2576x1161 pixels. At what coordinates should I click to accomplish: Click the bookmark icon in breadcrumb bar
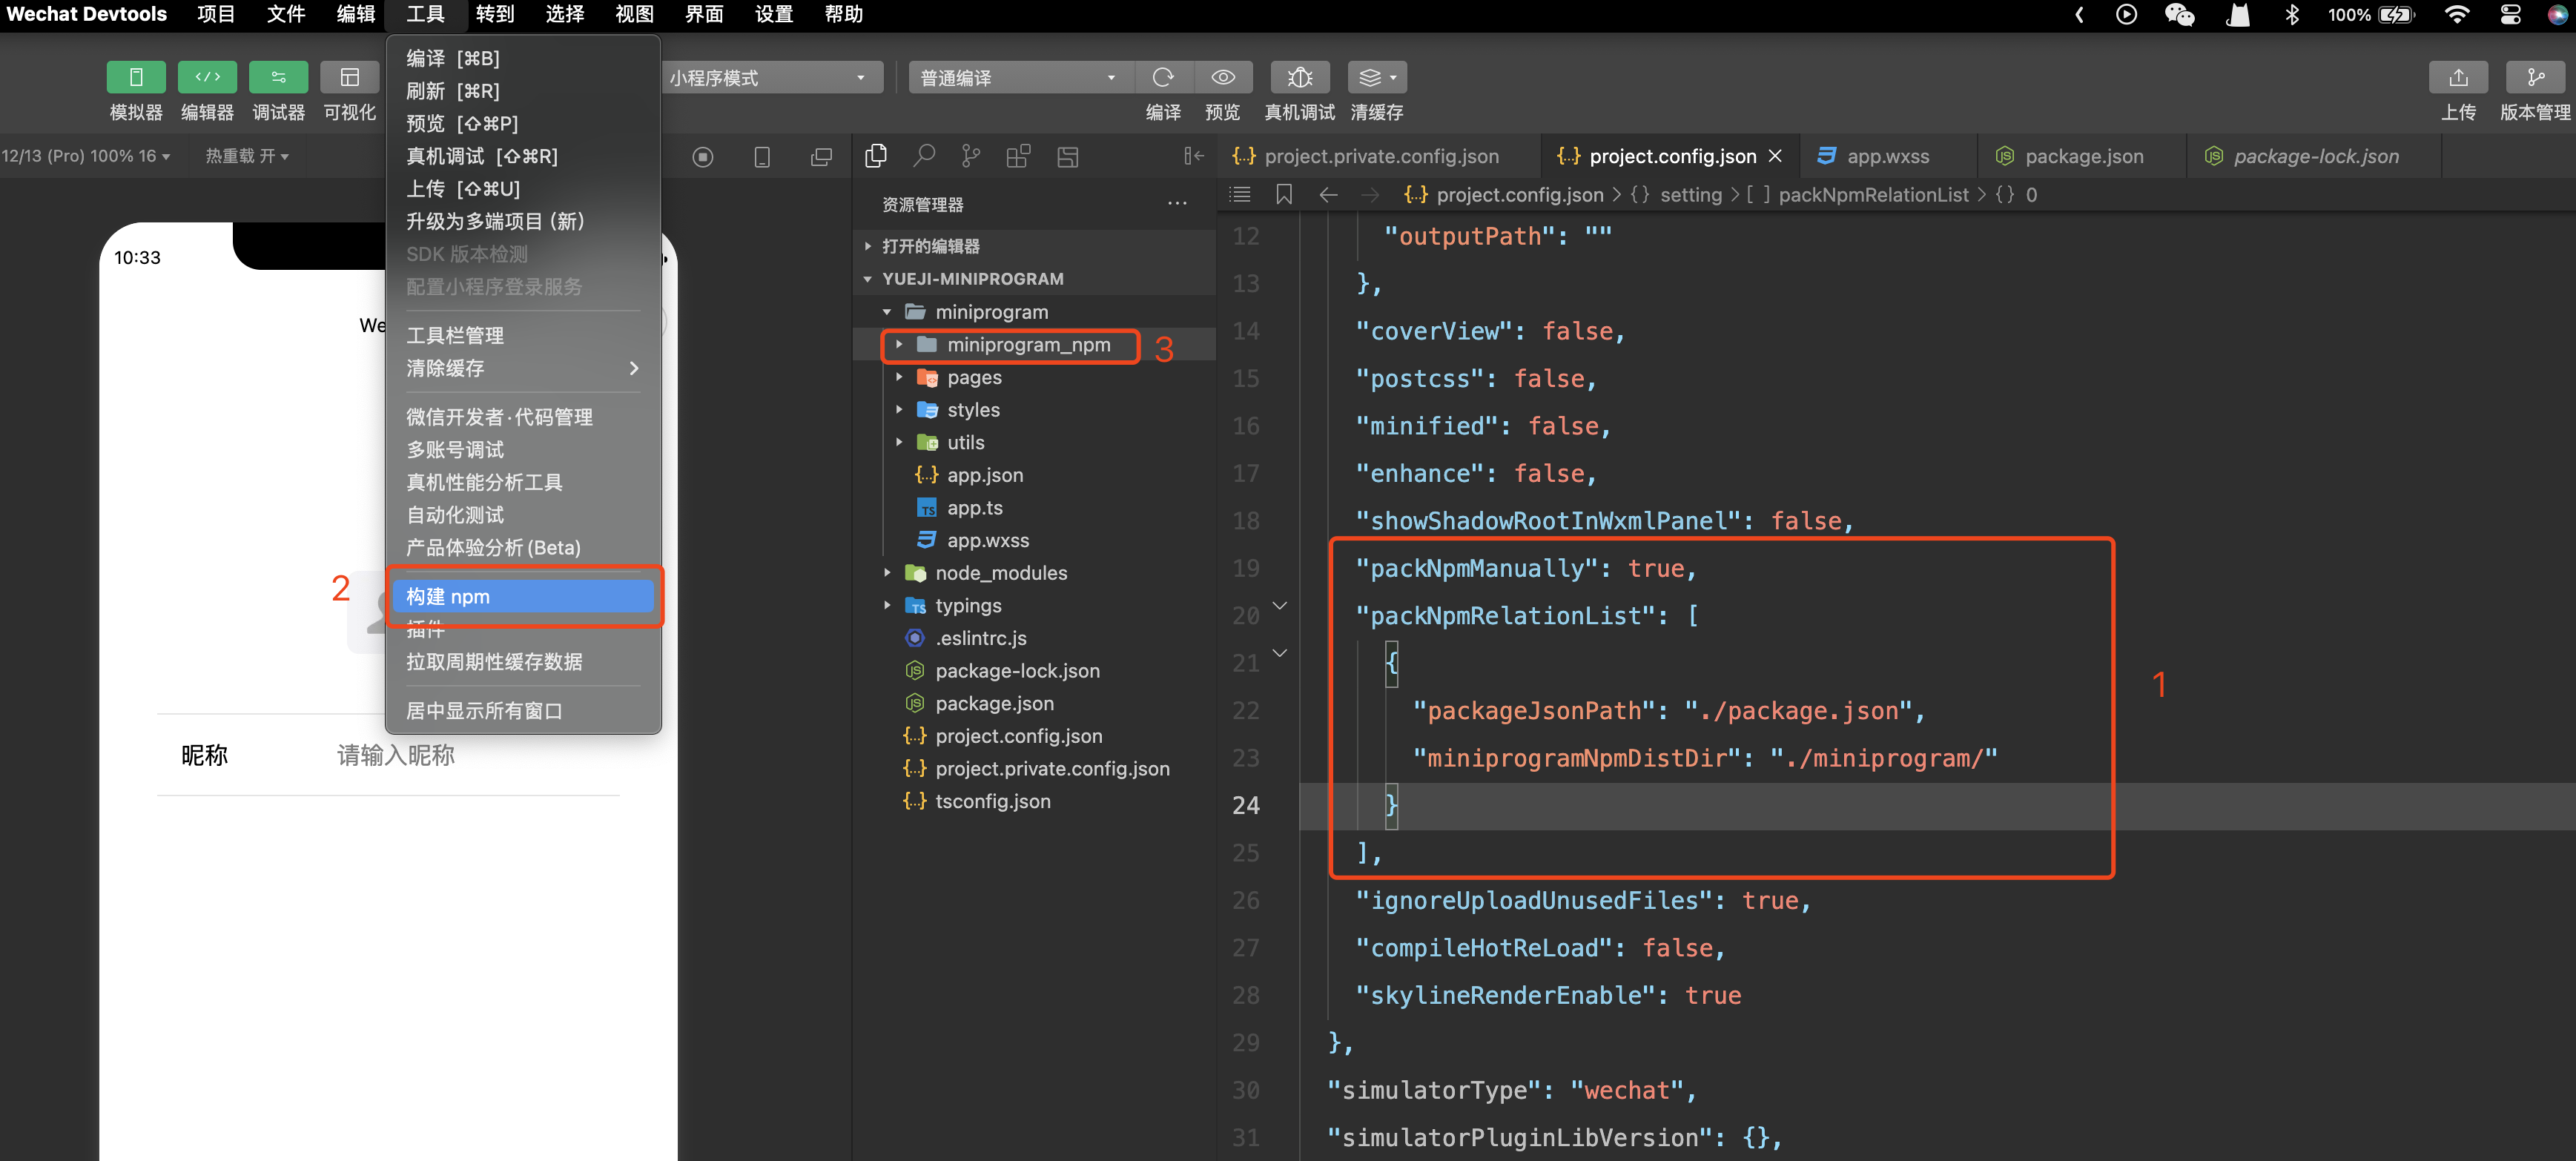click(x=1284, y=195)
